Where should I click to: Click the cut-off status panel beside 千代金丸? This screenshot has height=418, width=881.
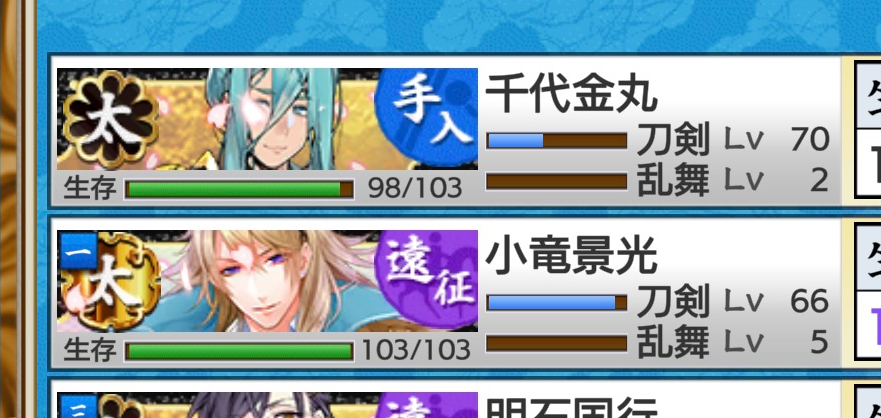coord(868,128)
